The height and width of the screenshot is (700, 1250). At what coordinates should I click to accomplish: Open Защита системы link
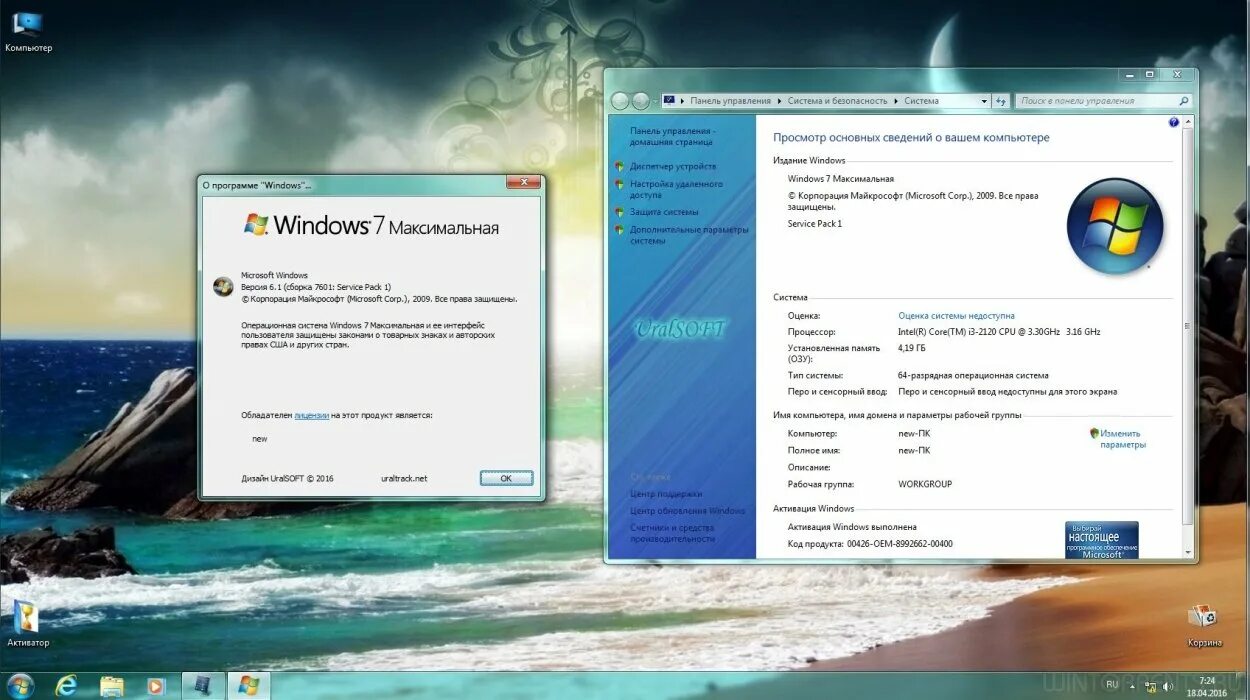pos(664,212)
